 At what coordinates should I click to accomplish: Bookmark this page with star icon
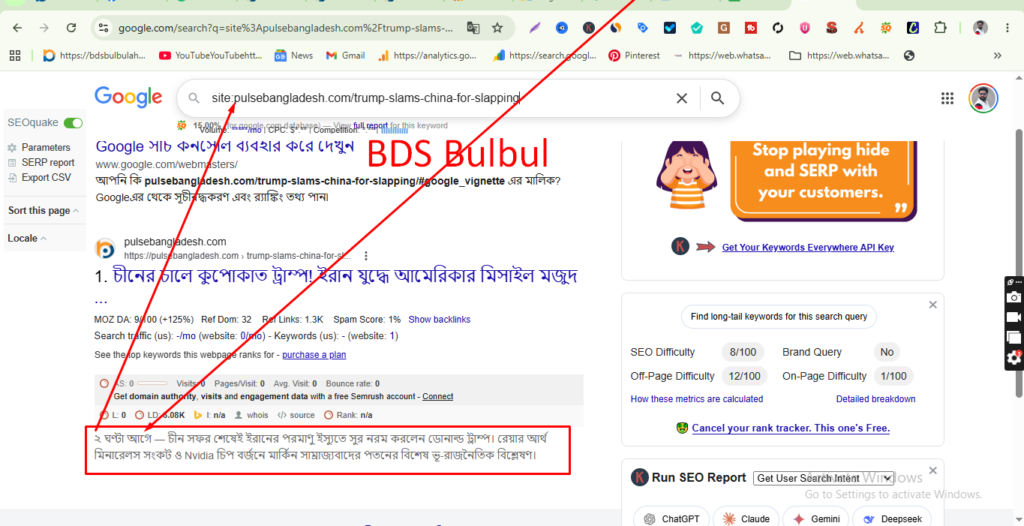(x=498, y=28)
